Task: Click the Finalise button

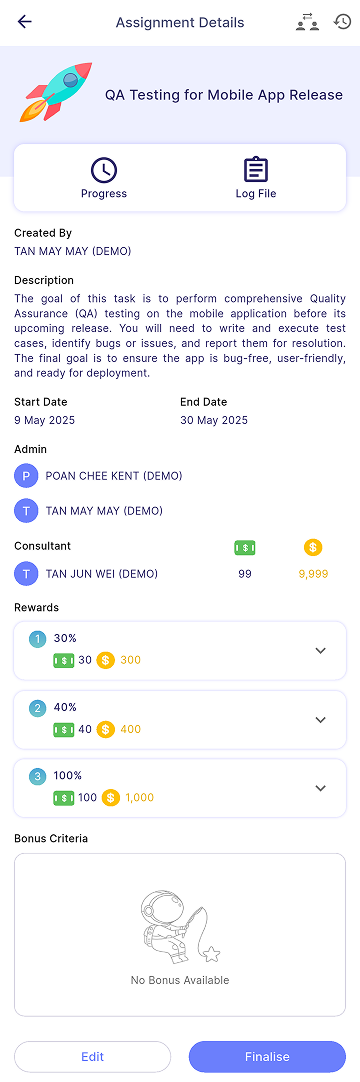Action: 268,1056
